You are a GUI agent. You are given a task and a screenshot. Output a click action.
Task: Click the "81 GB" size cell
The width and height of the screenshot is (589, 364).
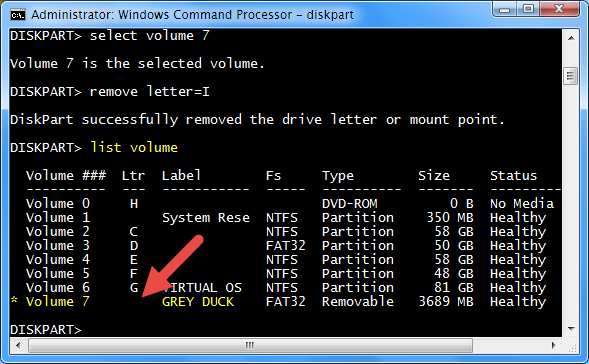click(x=454, y=288)
